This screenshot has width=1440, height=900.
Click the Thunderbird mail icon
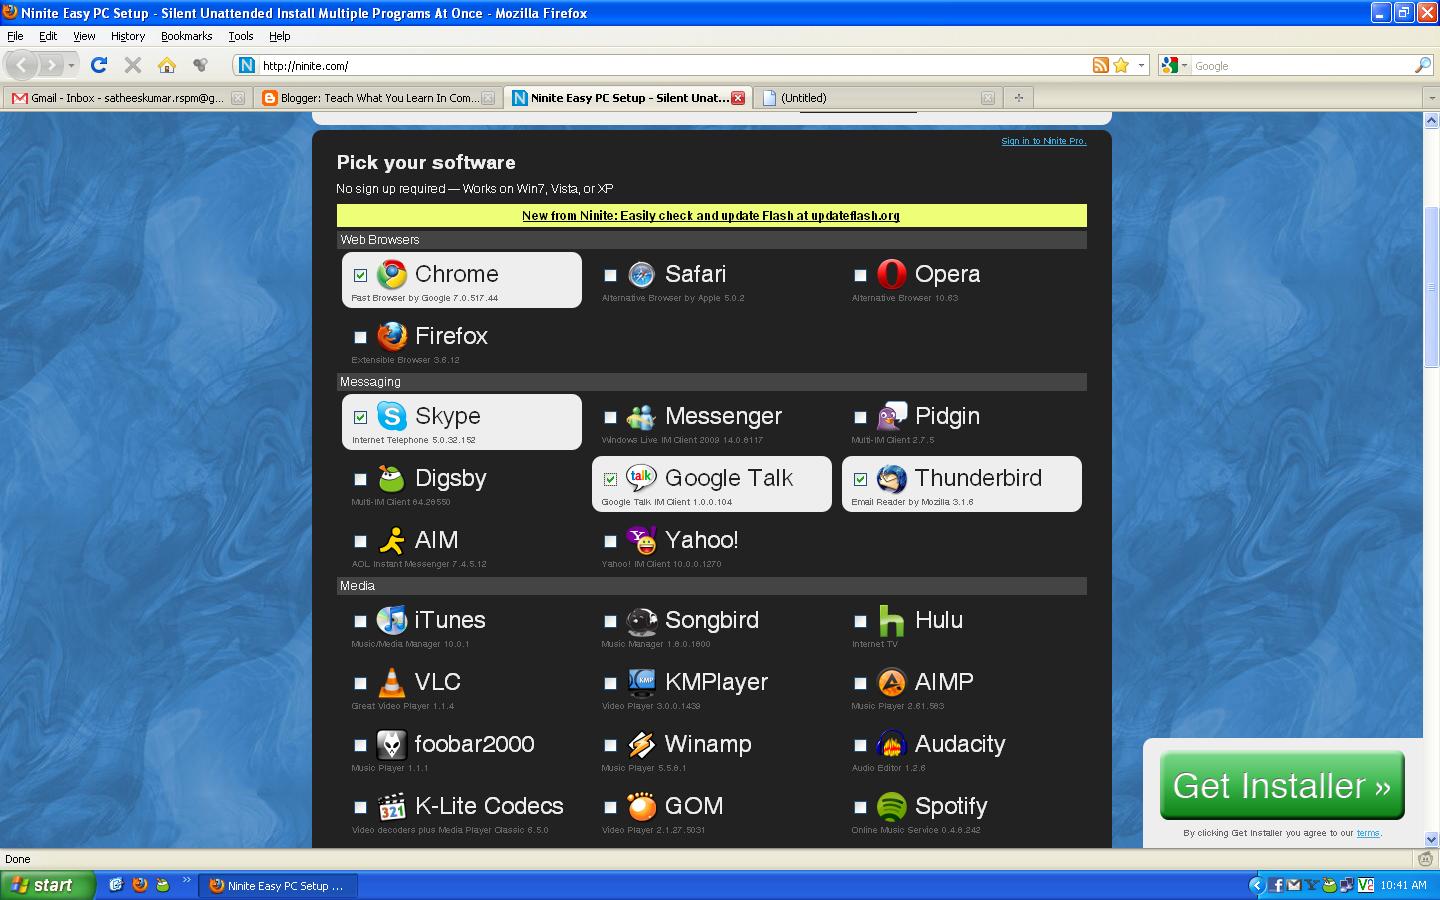[x=891, y=478]
